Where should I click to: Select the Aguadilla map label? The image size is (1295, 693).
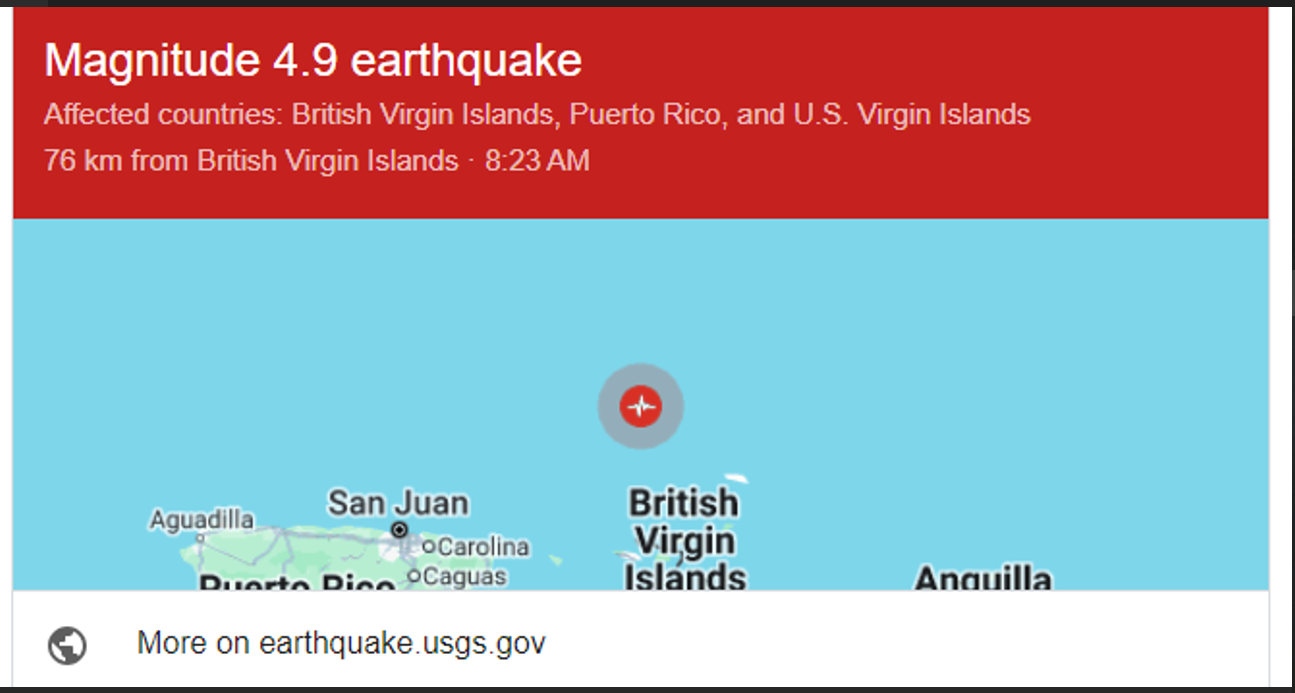(x=201, y=520)
